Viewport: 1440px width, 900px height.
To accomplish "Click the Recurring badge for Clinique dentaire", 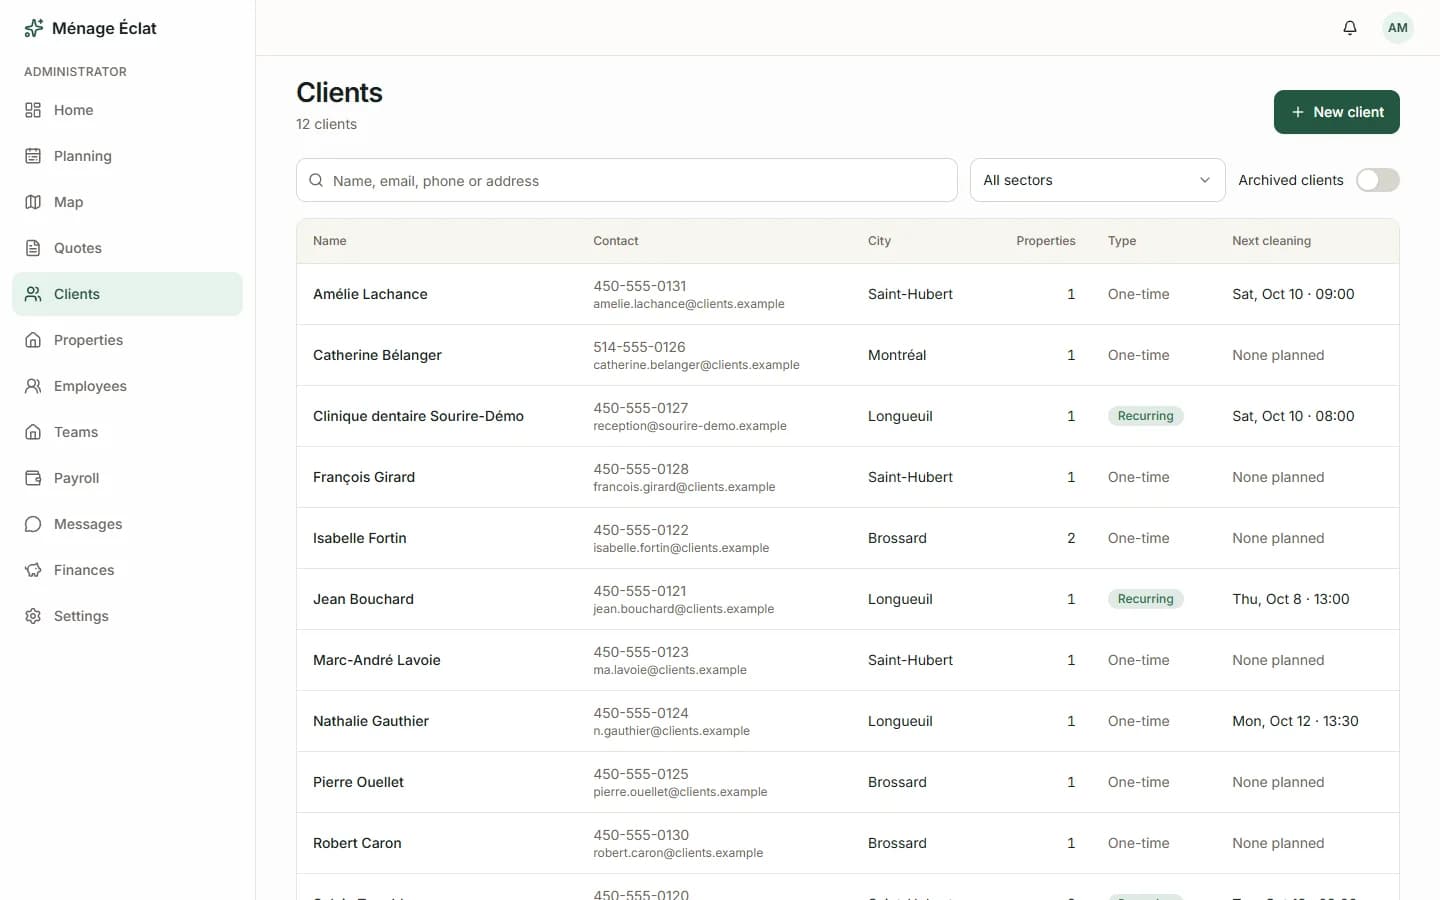I will point(1145,416).
